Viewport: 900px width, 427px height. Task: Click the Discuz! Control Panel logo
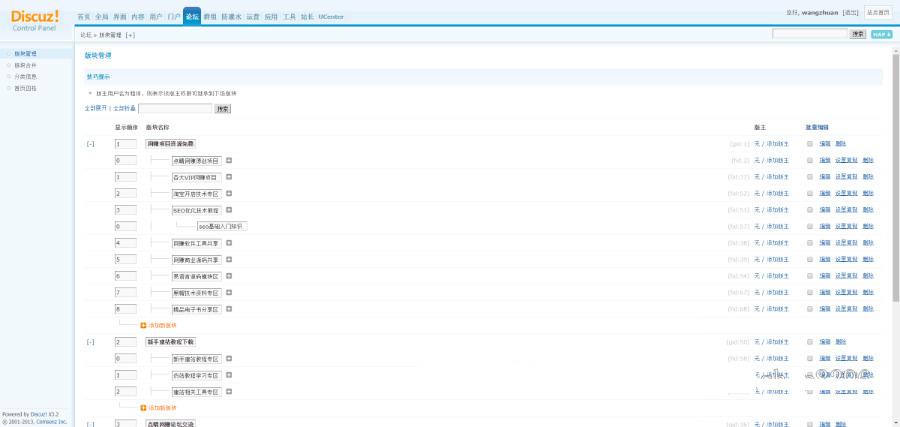click(x=35, y=20)
